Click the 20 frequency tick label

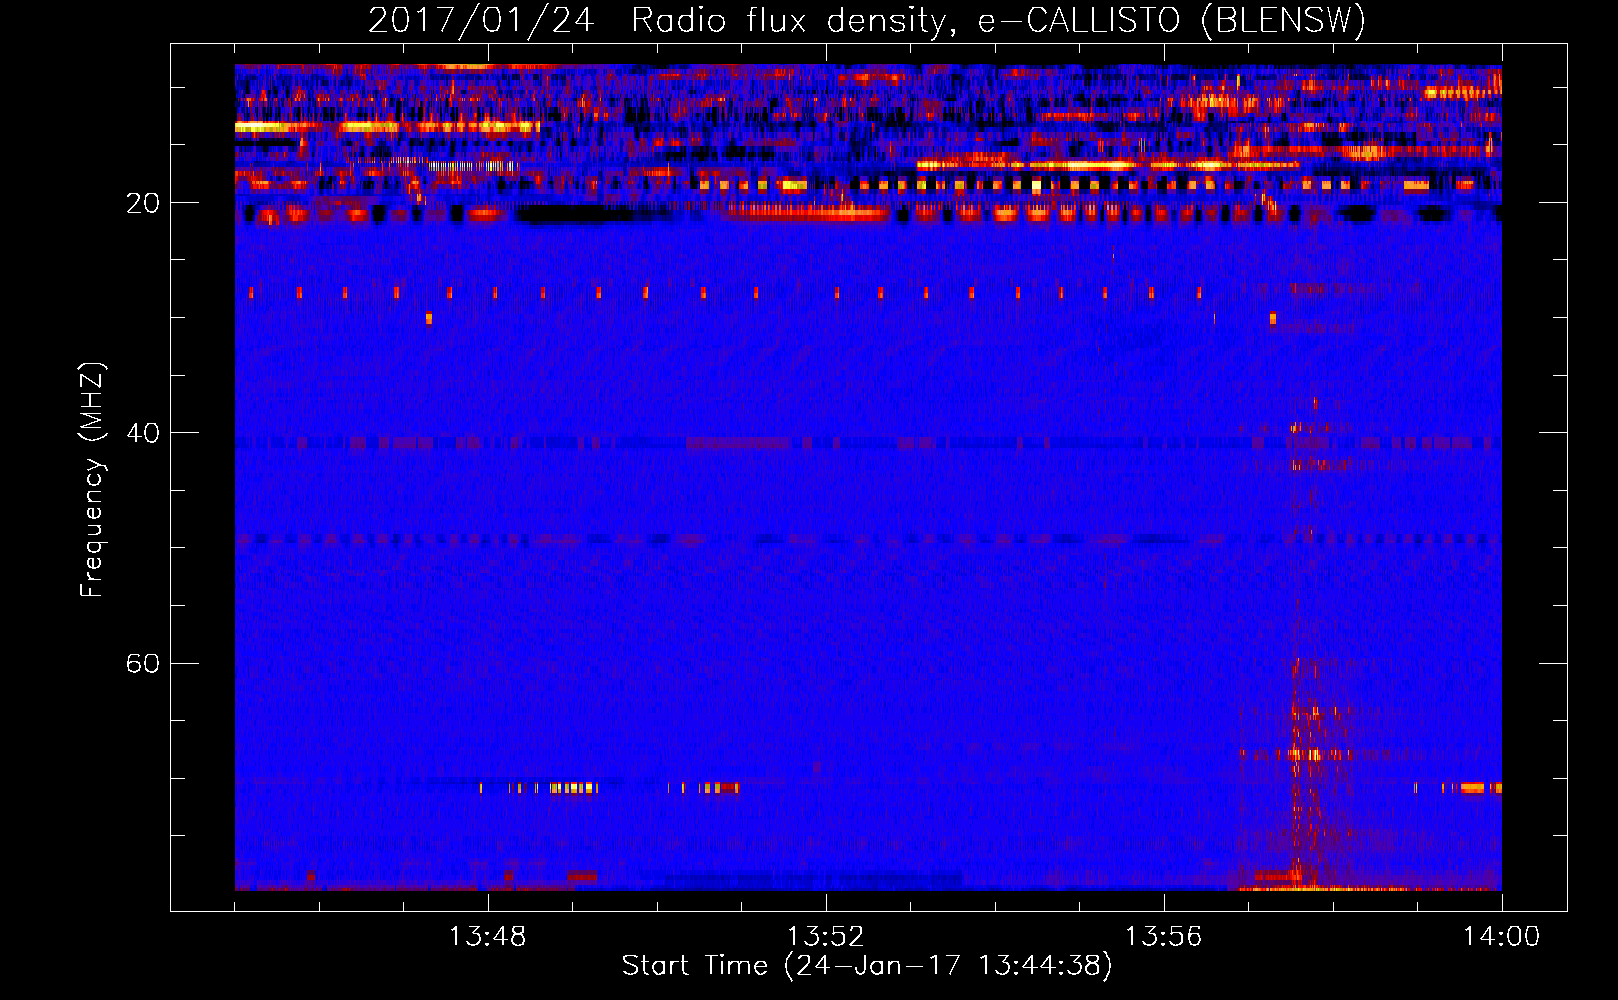(x=143, y=203)
